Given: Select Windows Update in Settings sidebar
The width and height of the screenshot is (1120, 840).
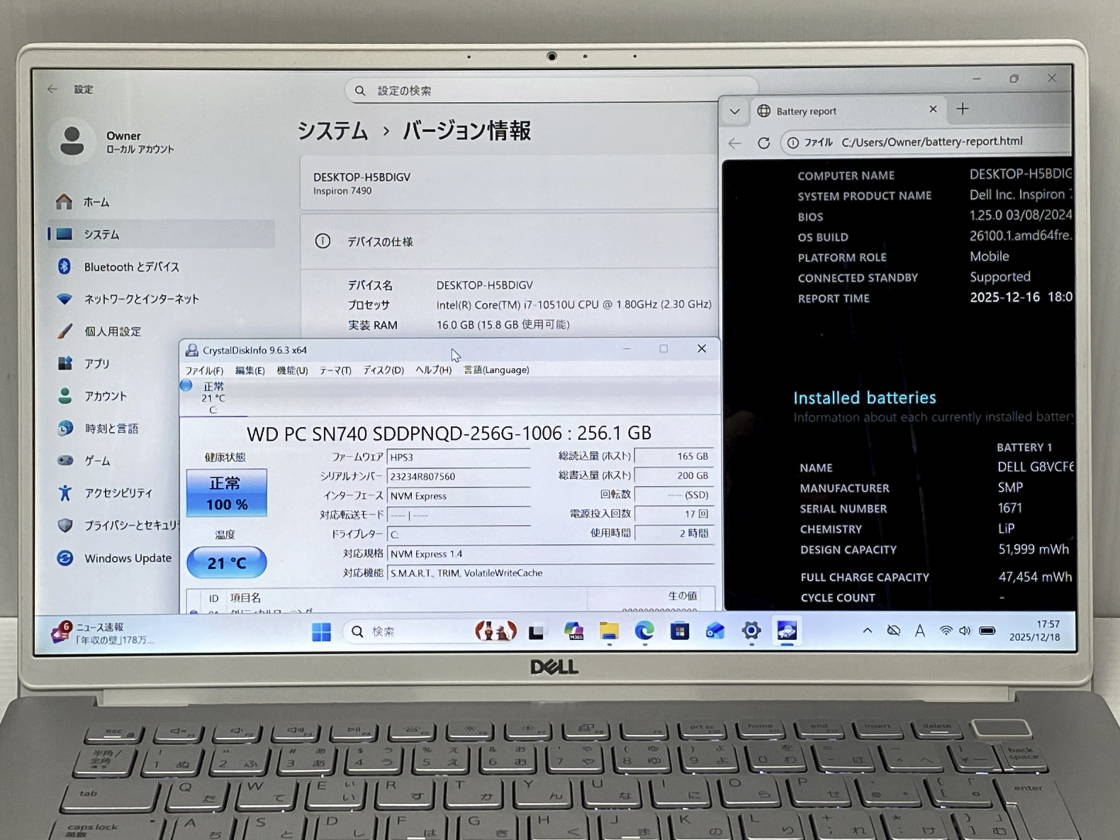Looking at the screenshot, I should tap(127, 558).
